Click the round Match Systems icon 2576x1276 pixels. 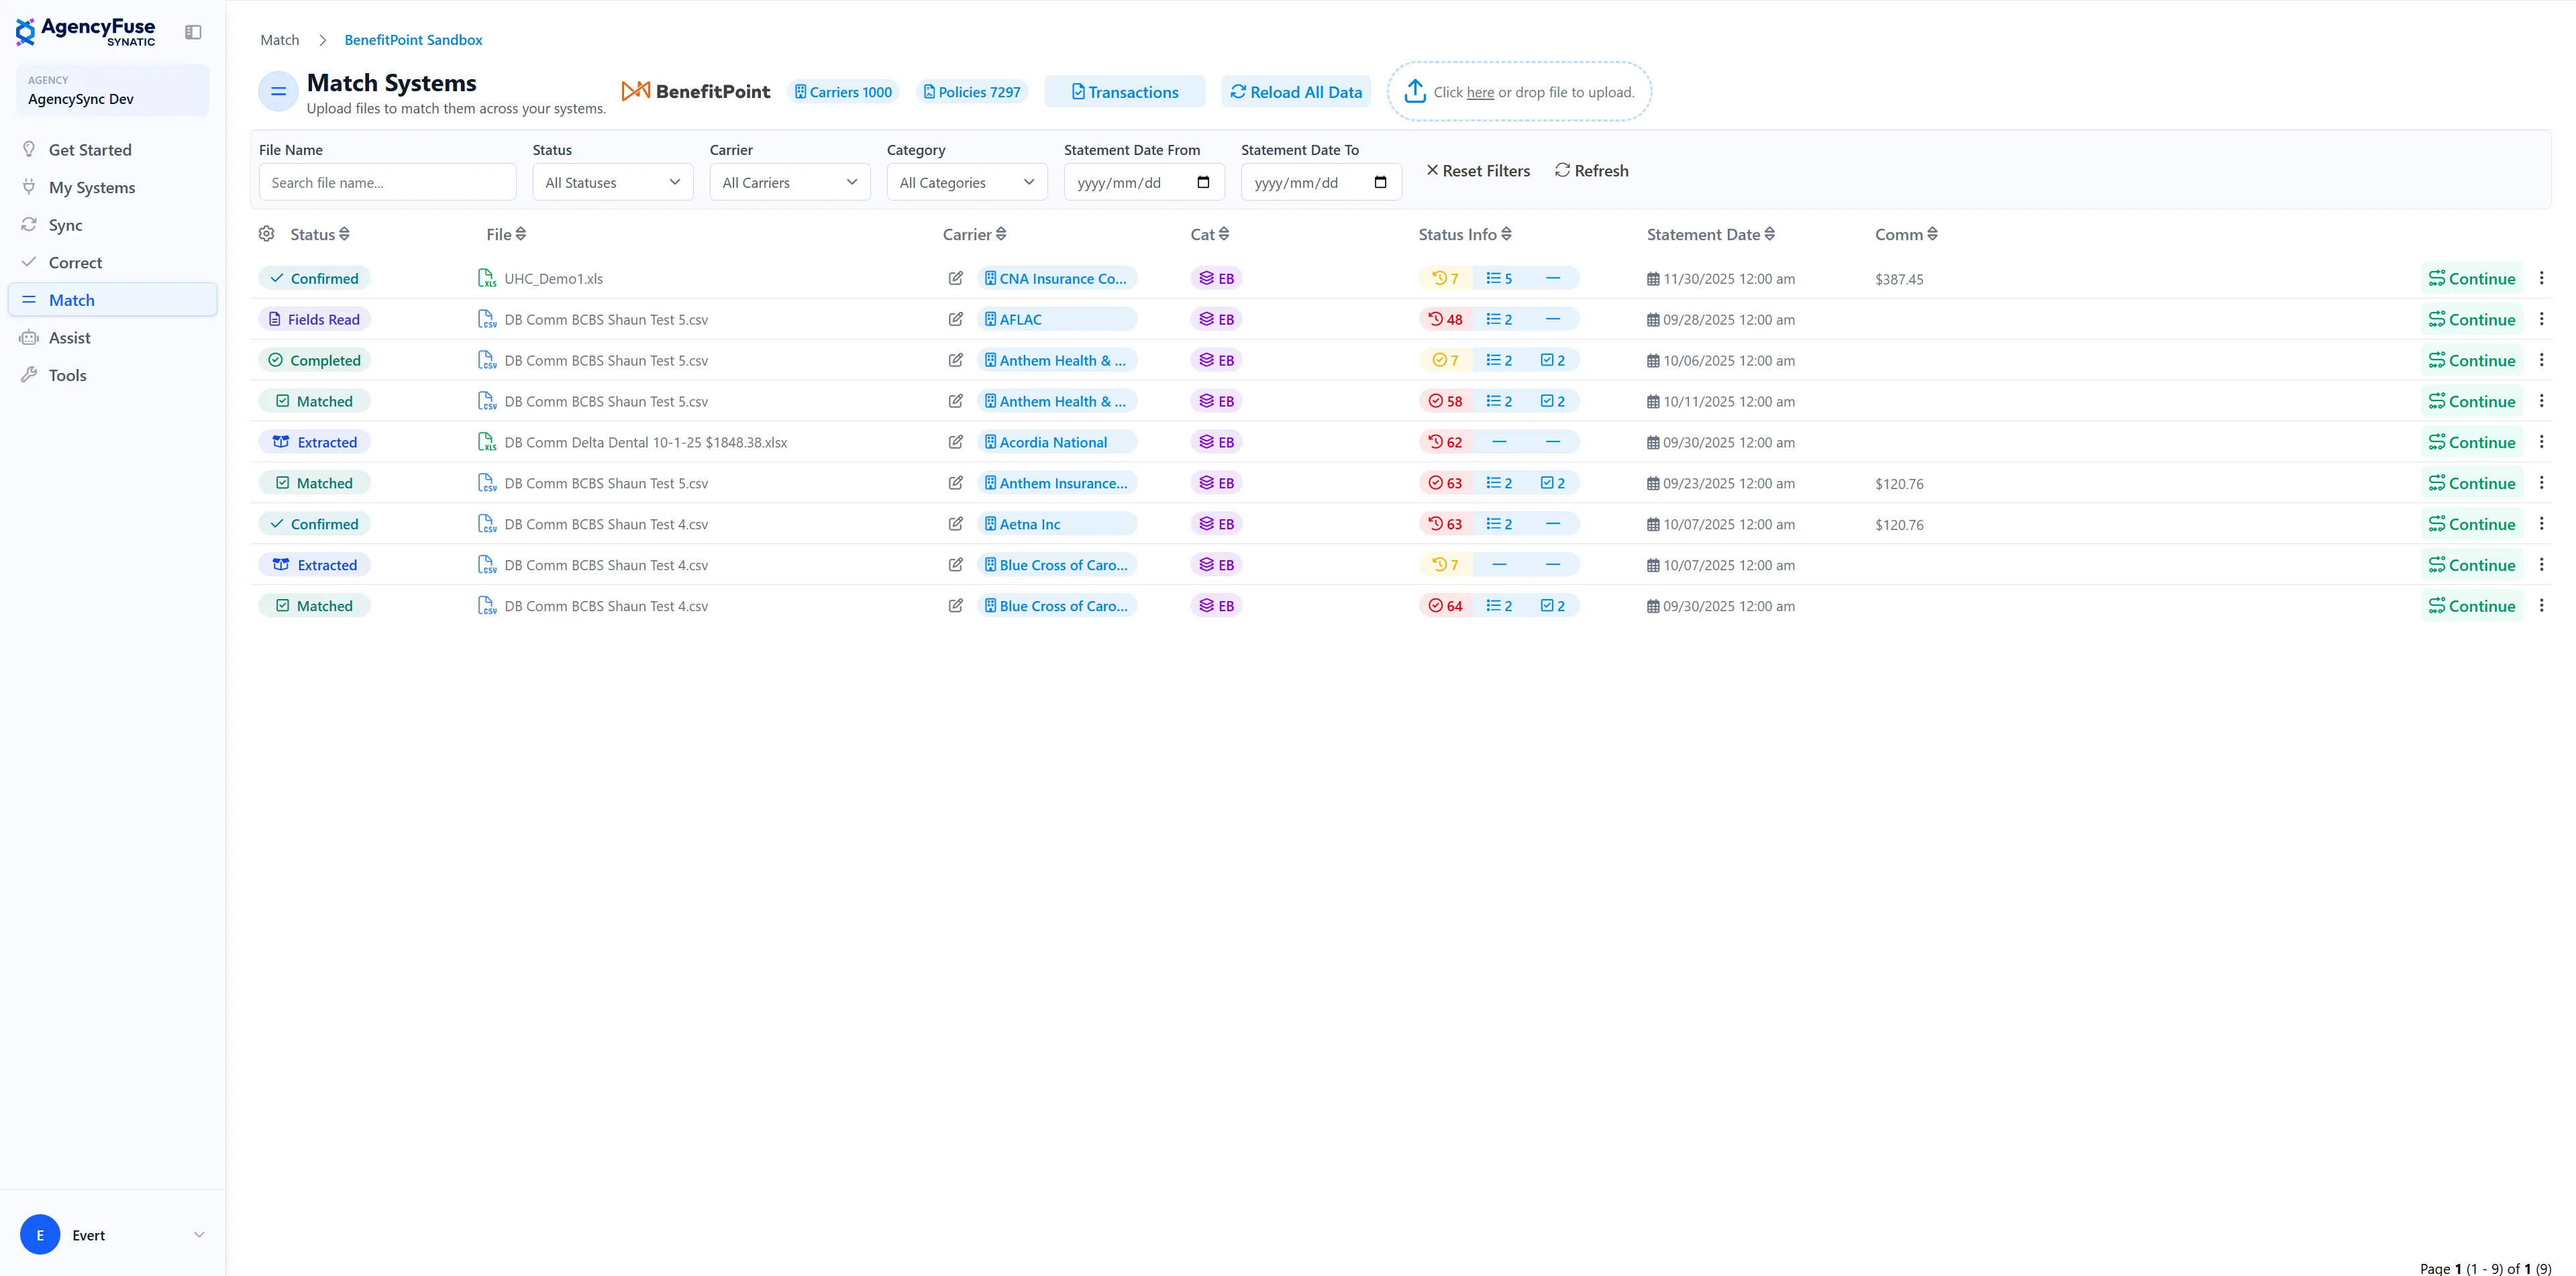click(278, 92)
